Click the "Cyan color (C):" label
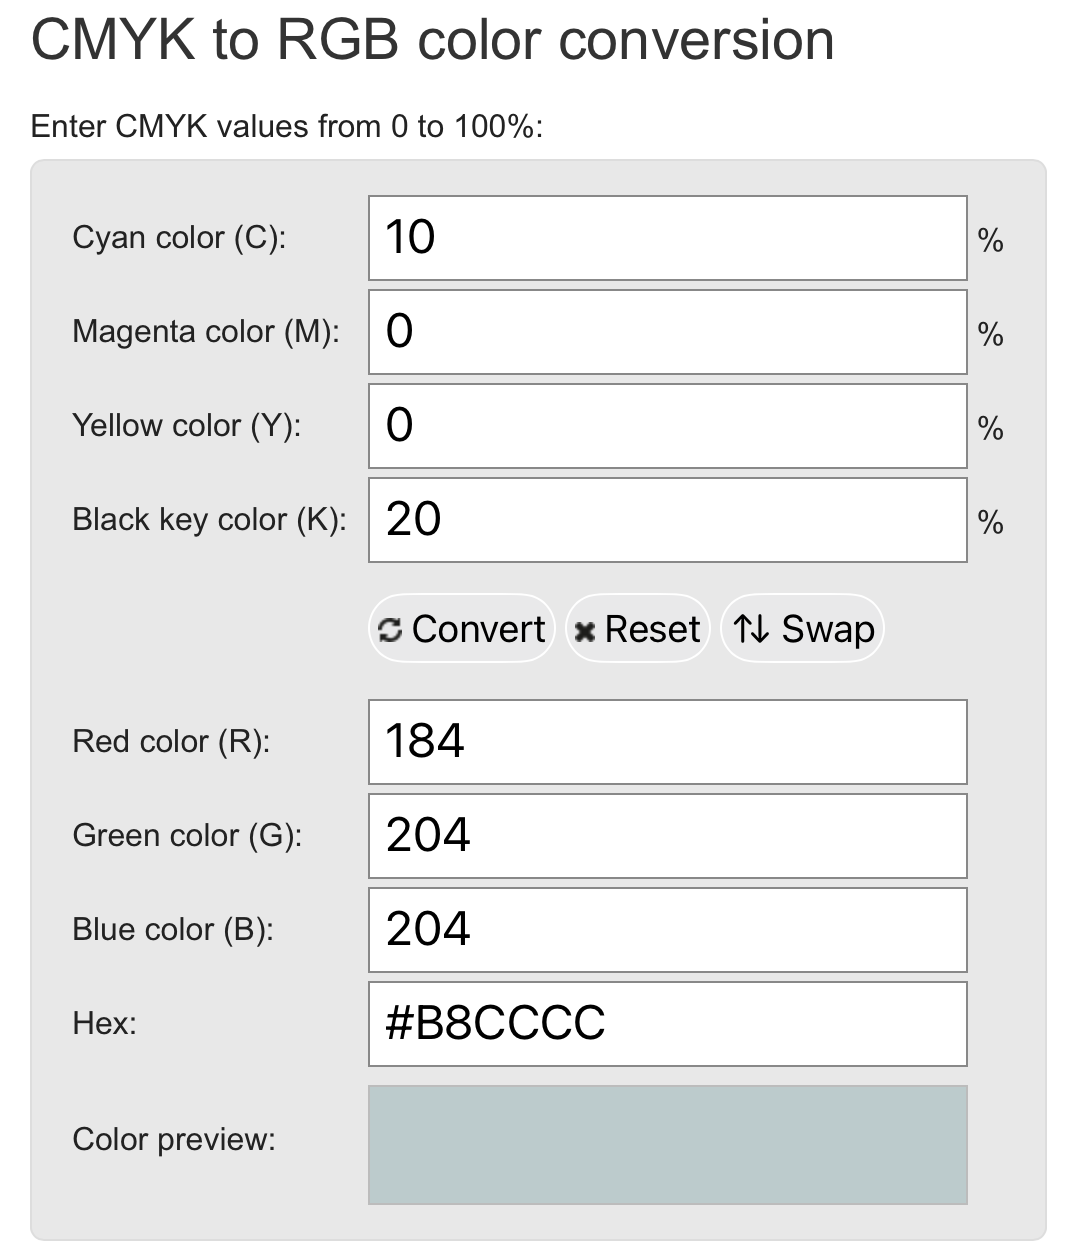Viewport: 1077px width, 1260px height. 179,238
